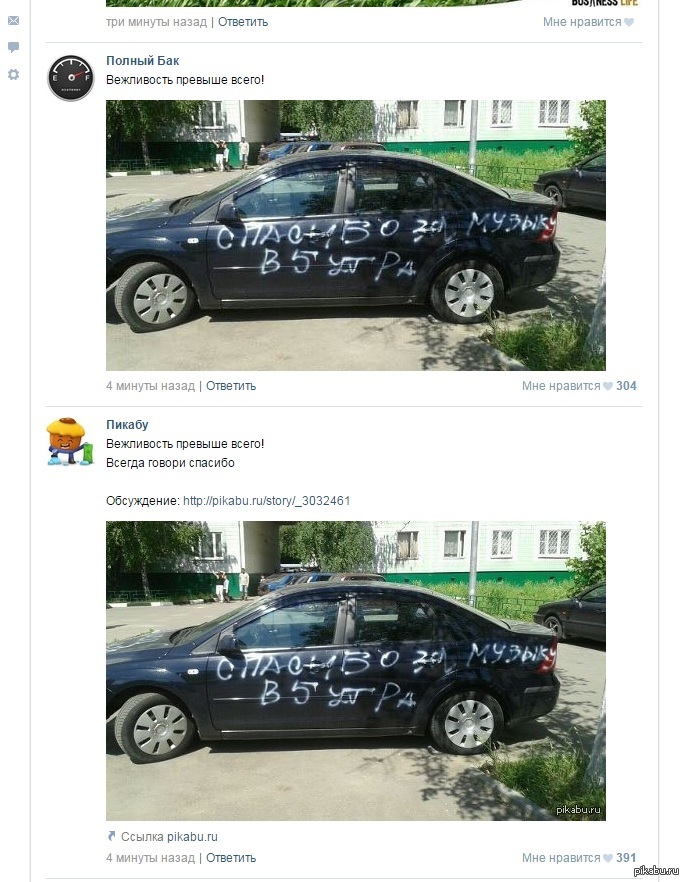The width and height of the screenshot is (684, 882).
Task: Toggle Мне нравится on the topmost post
Action: 582,22
